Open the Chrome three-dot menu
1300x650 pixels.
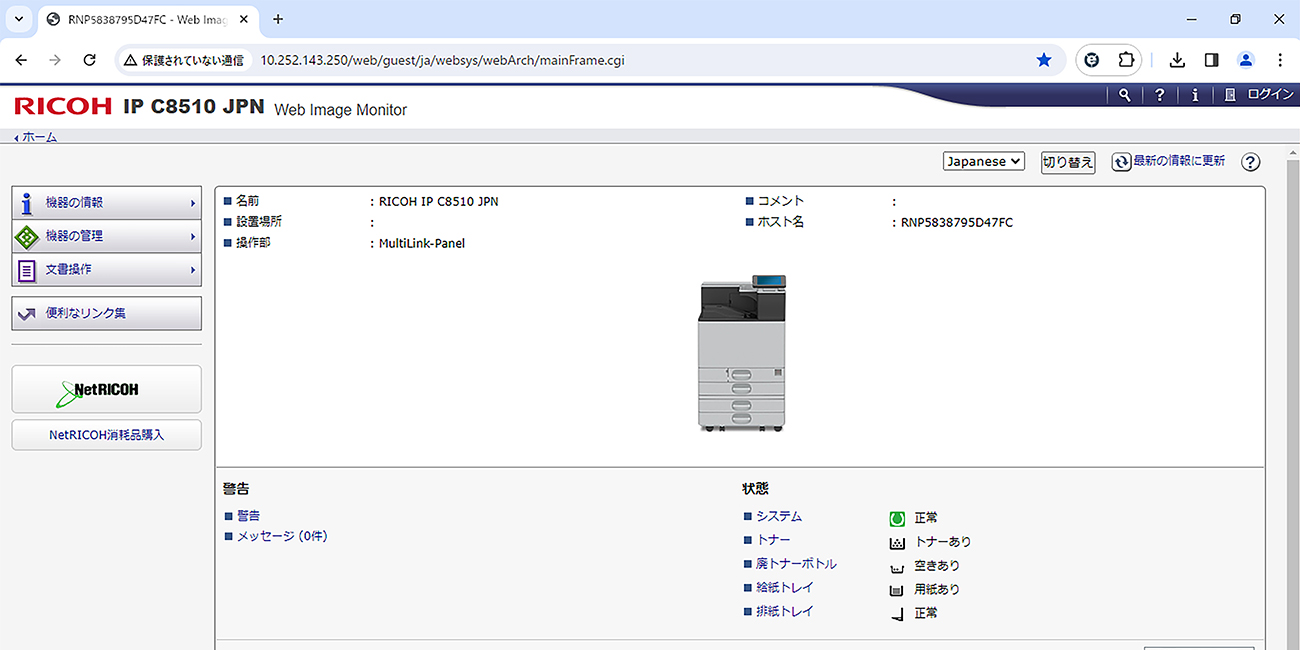tap(1281, 60)
